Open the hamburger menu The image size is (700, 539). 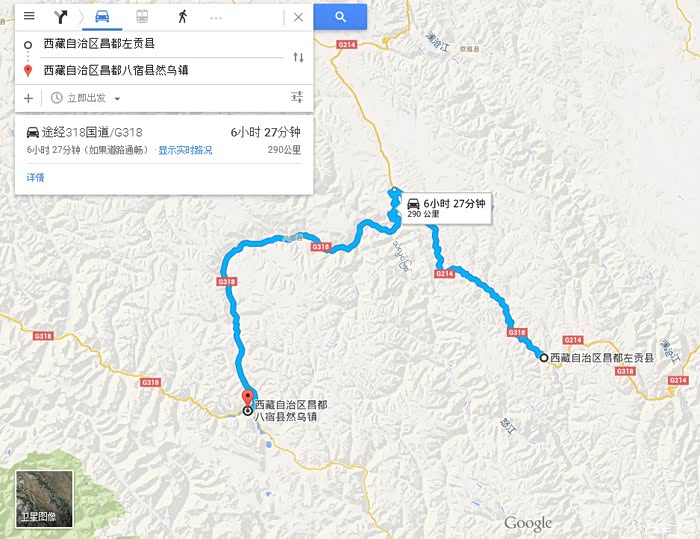pyautogui.click(x=29, y=16)
